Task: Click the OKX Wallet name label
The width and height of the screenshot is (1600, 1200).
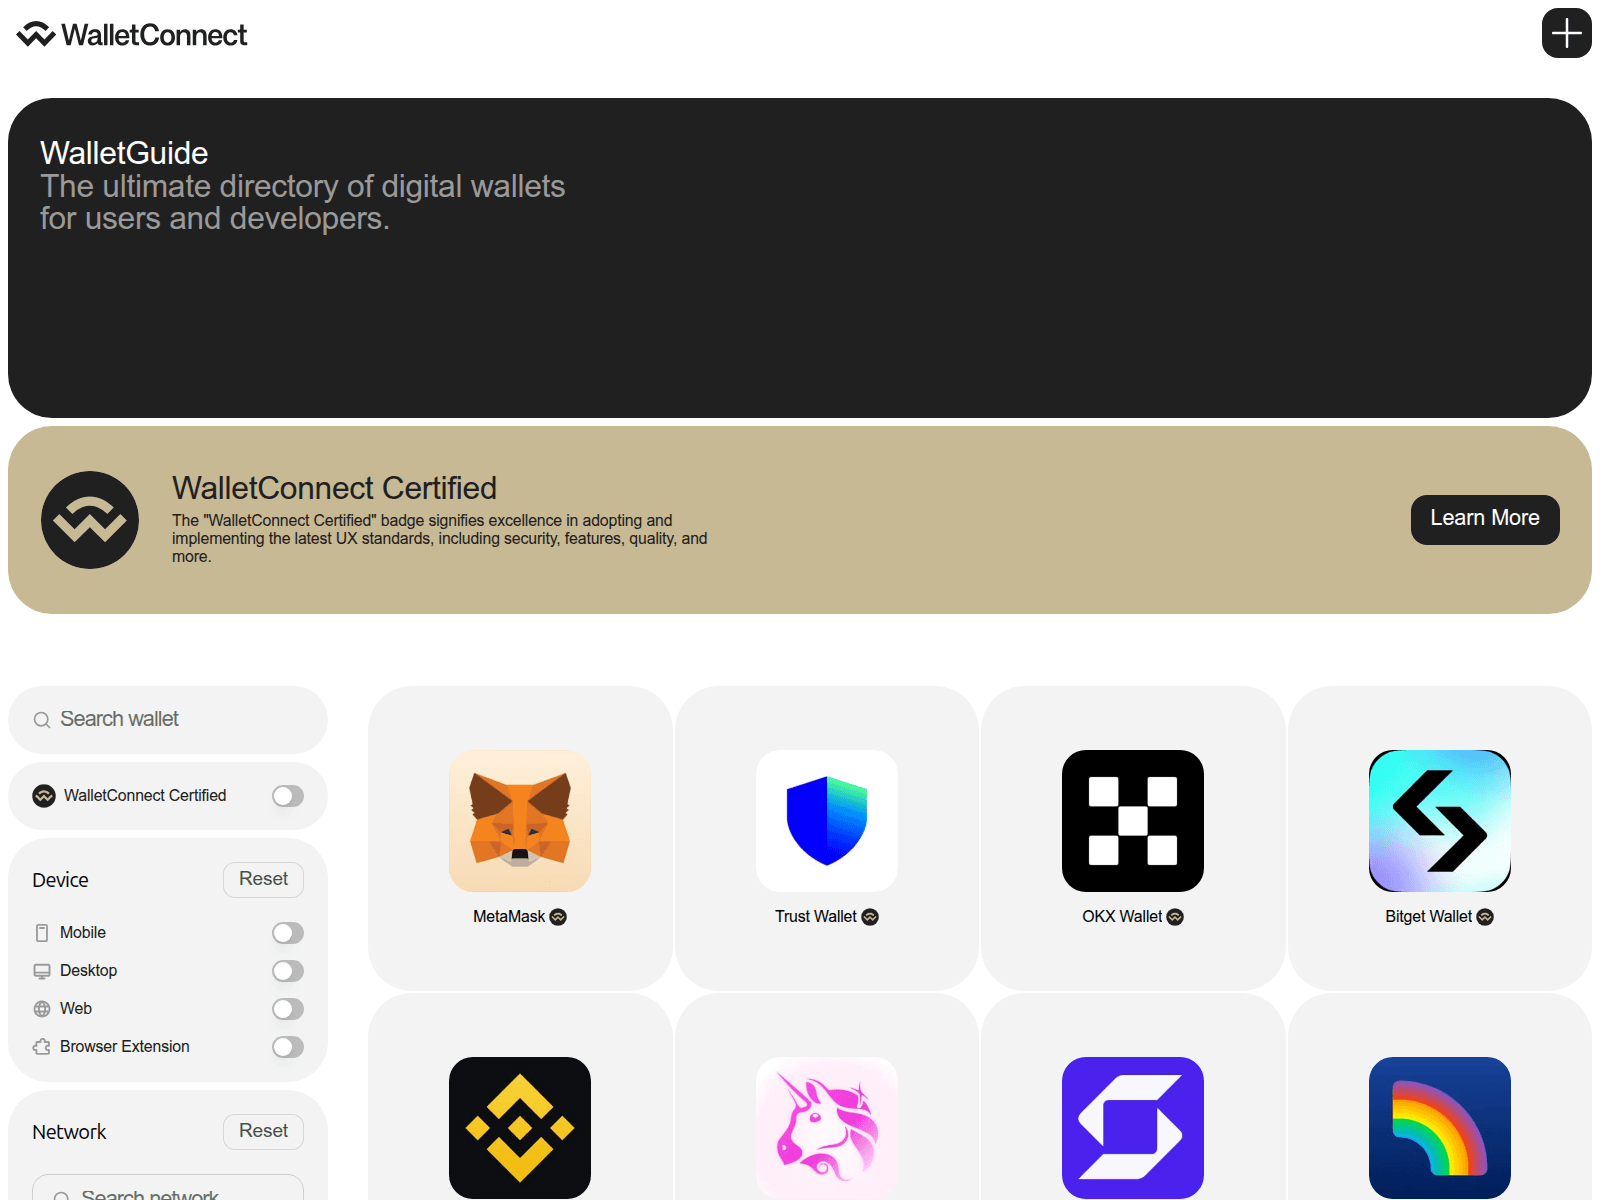Action: tap(1122, 917)
